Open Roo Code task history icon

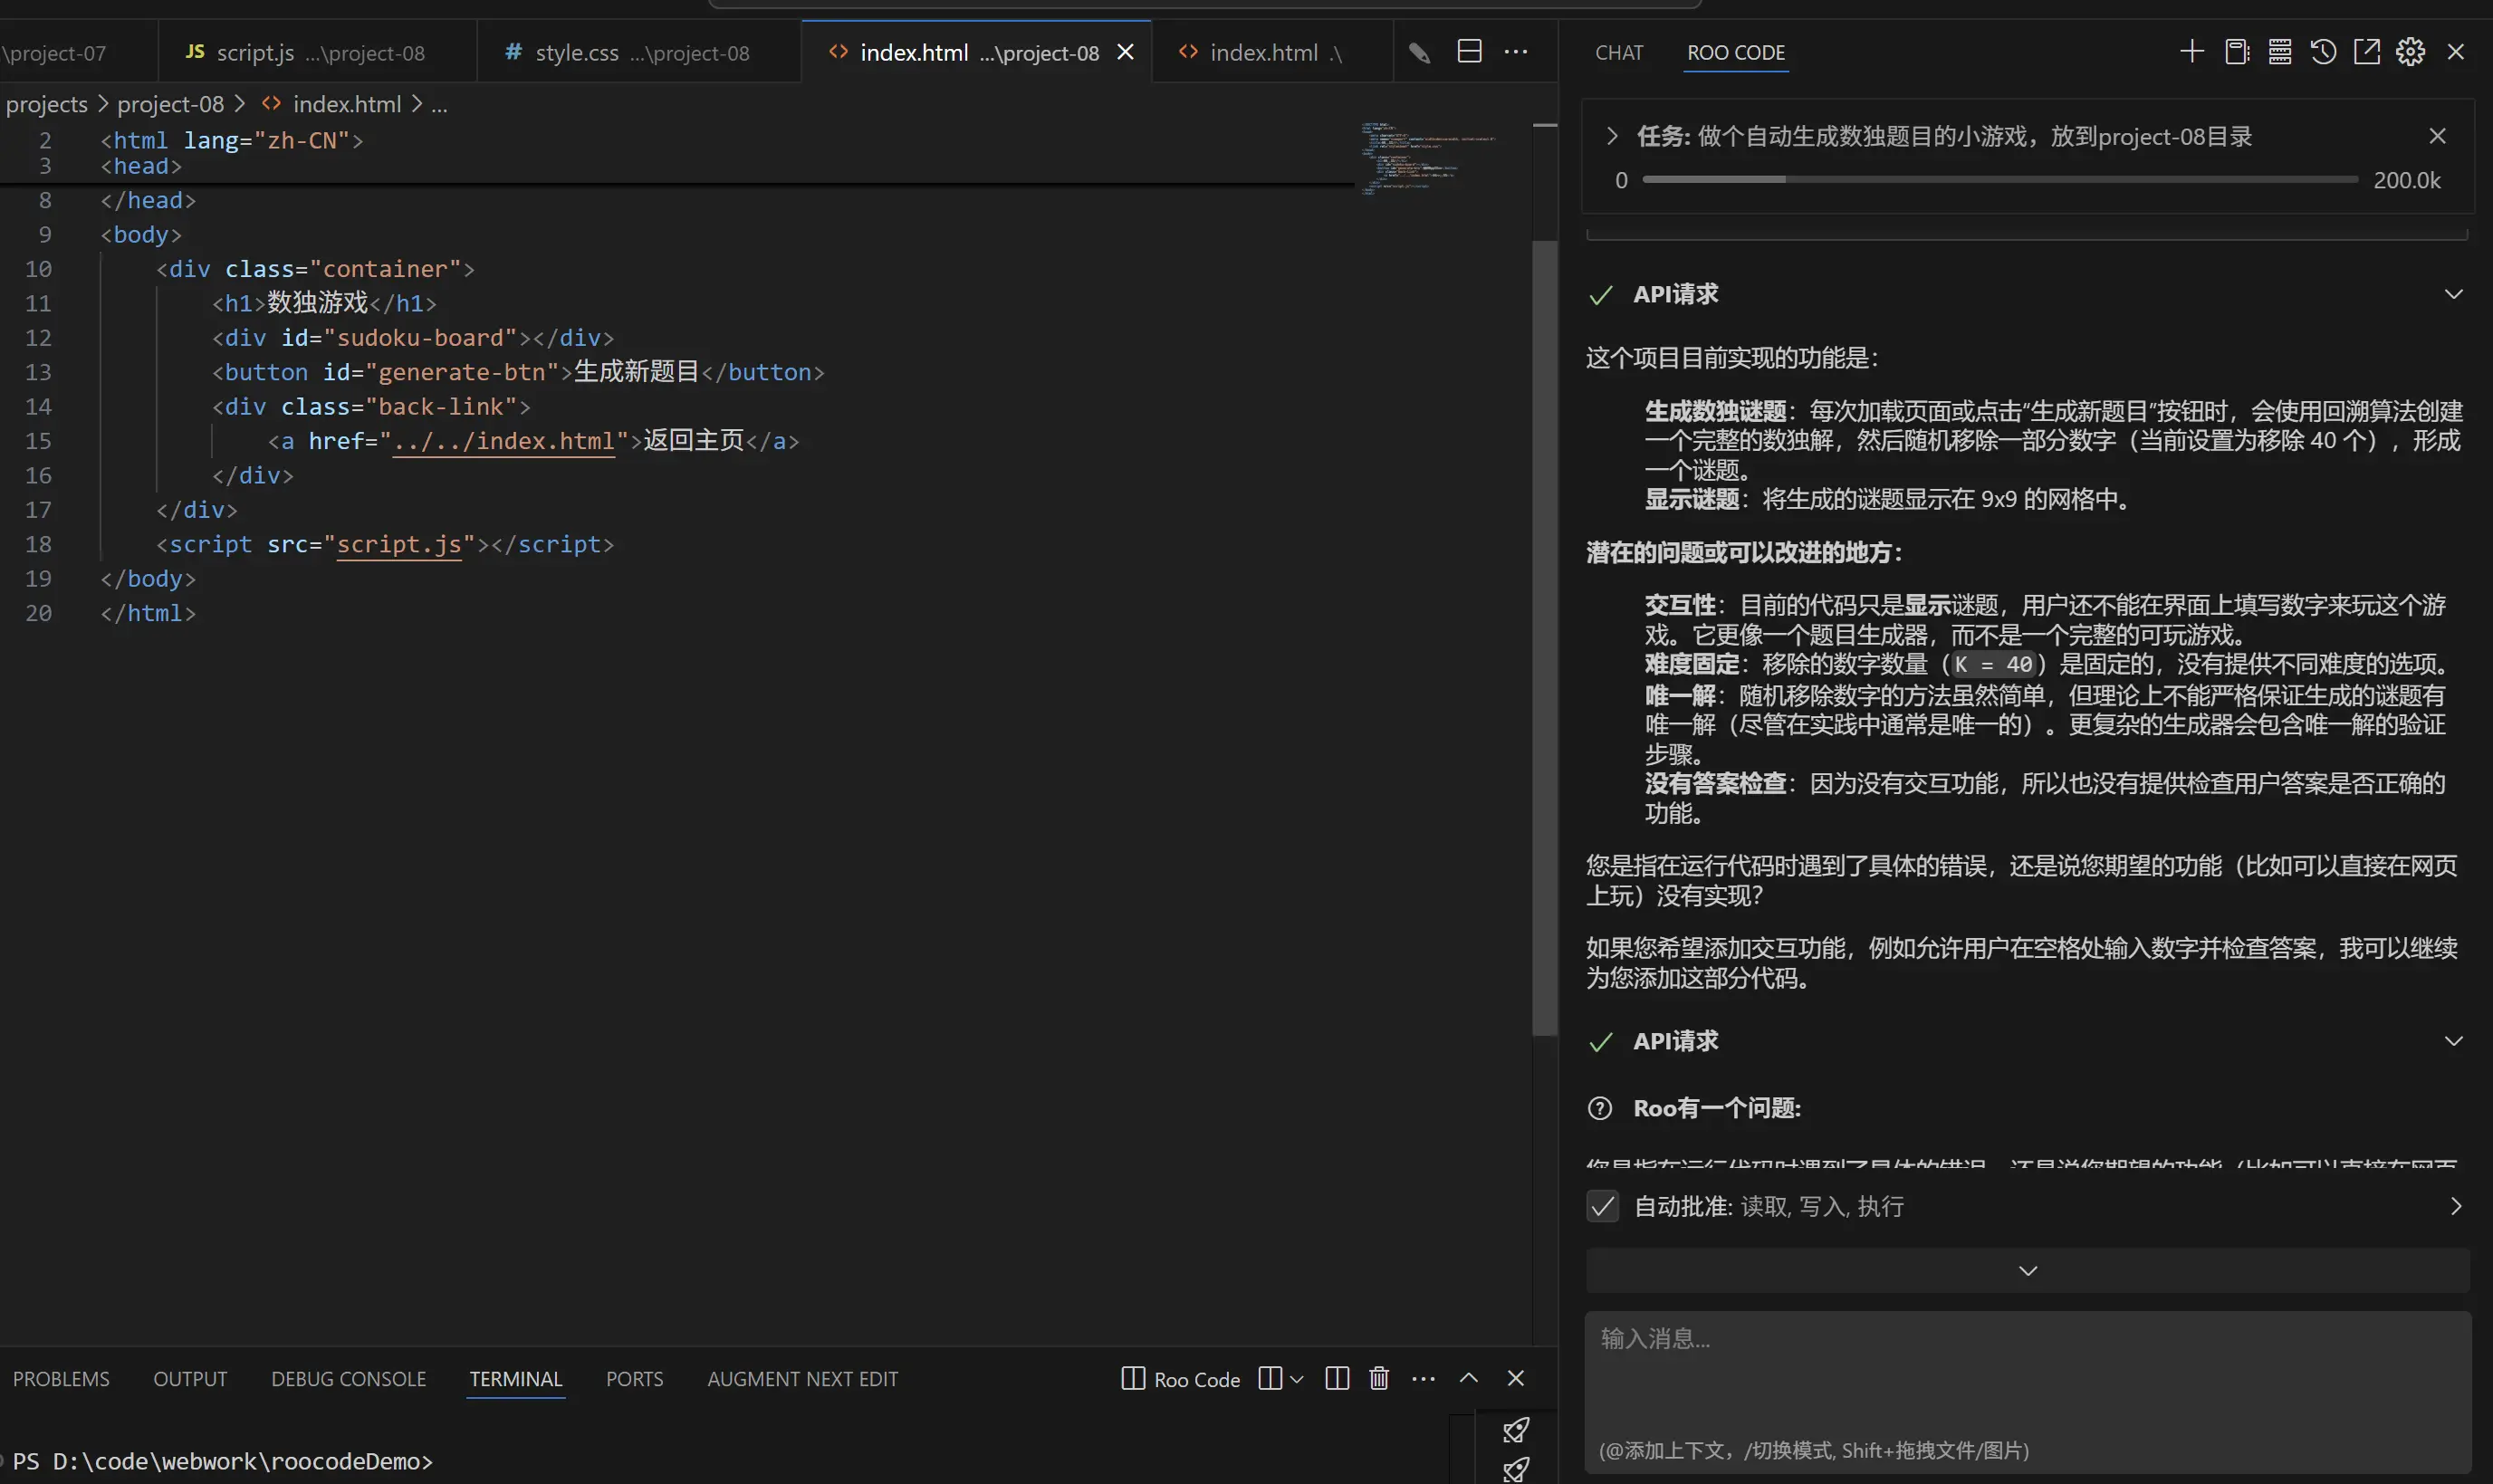tap(2323, 52)
